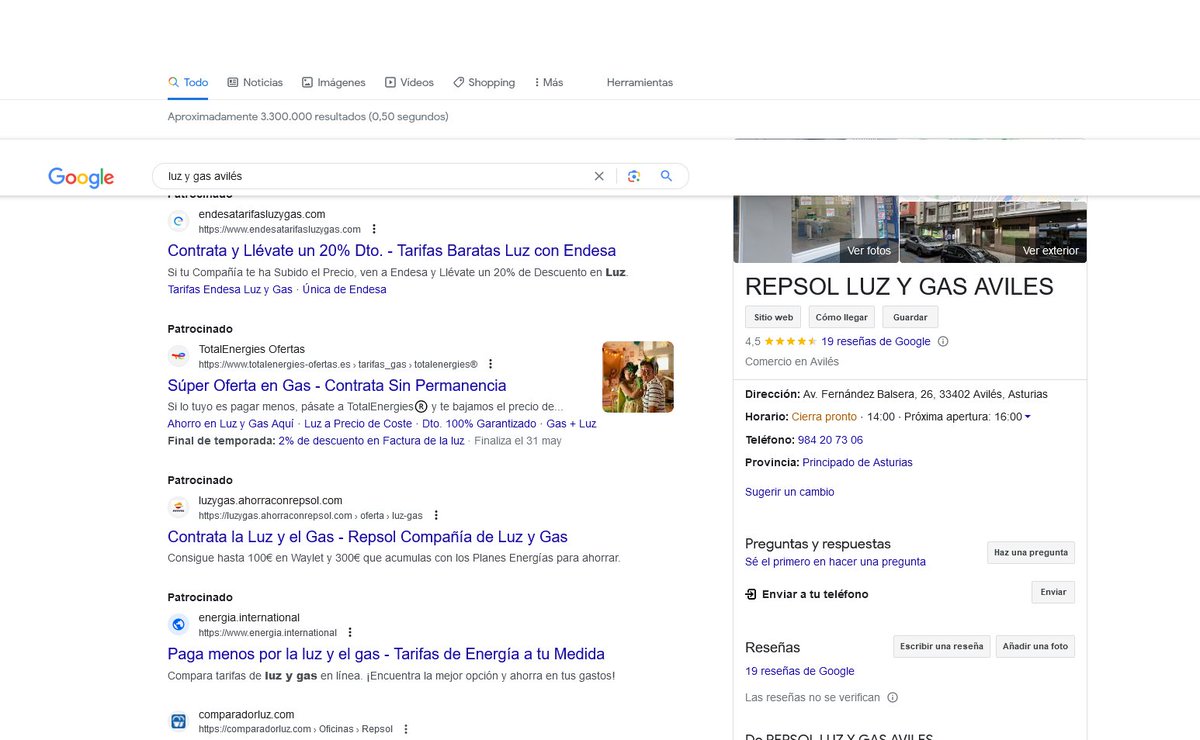Open 'Contrata y Llévate un 20% Dto.' Endesa ad

[392, 251]
